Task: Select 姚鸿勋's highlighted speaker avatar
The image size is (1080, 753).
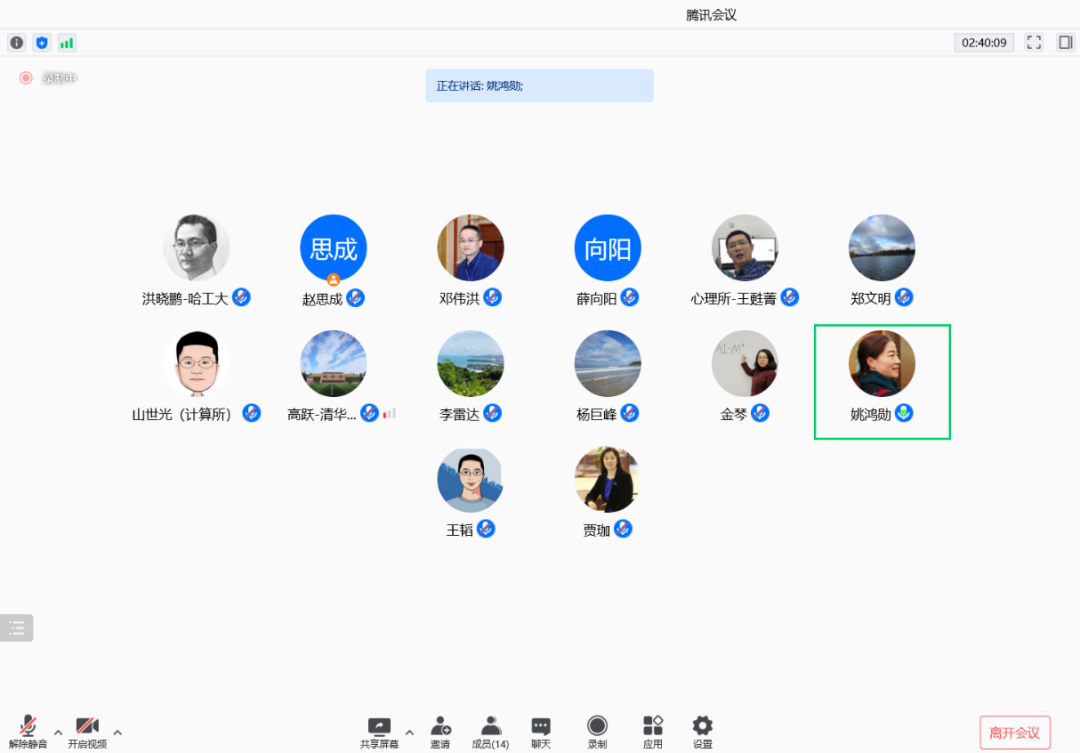Action: pyautogui.click(x=882, y=364)
